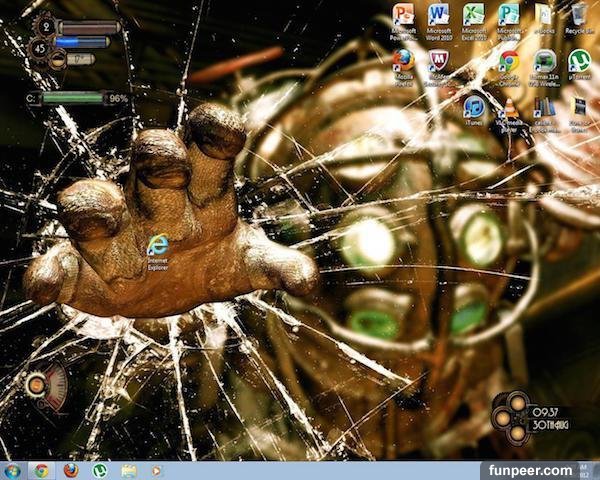Open Windows Explorer folder in taskbar

point(129,470)
